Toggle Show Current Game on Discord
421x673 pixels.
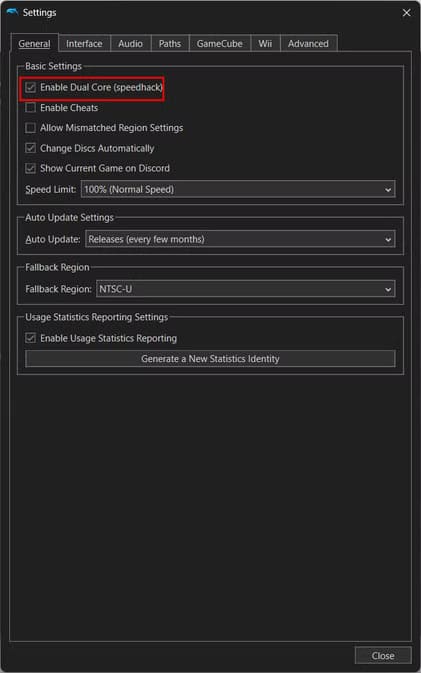30,168
